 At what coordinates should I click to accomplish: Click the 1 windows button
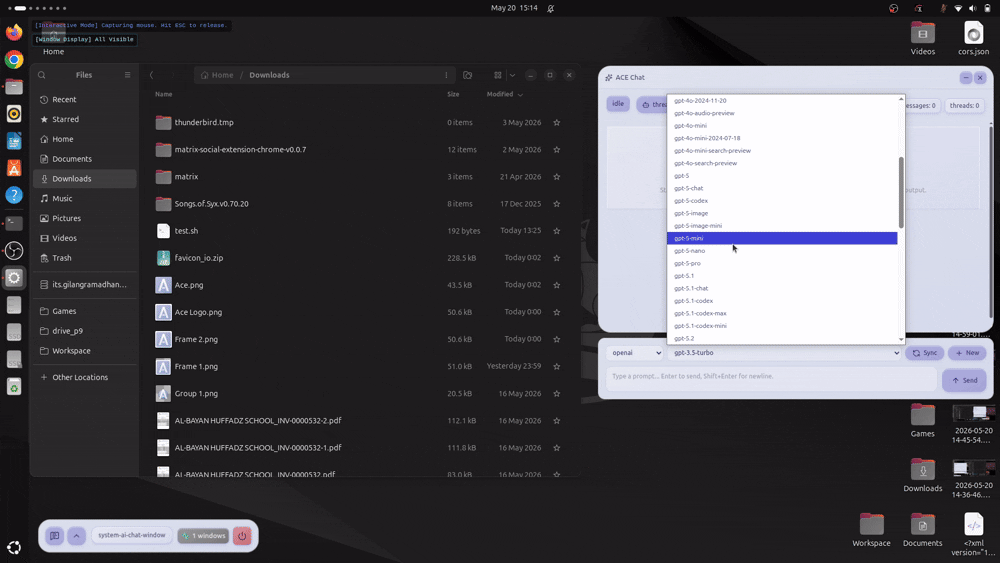203,536
